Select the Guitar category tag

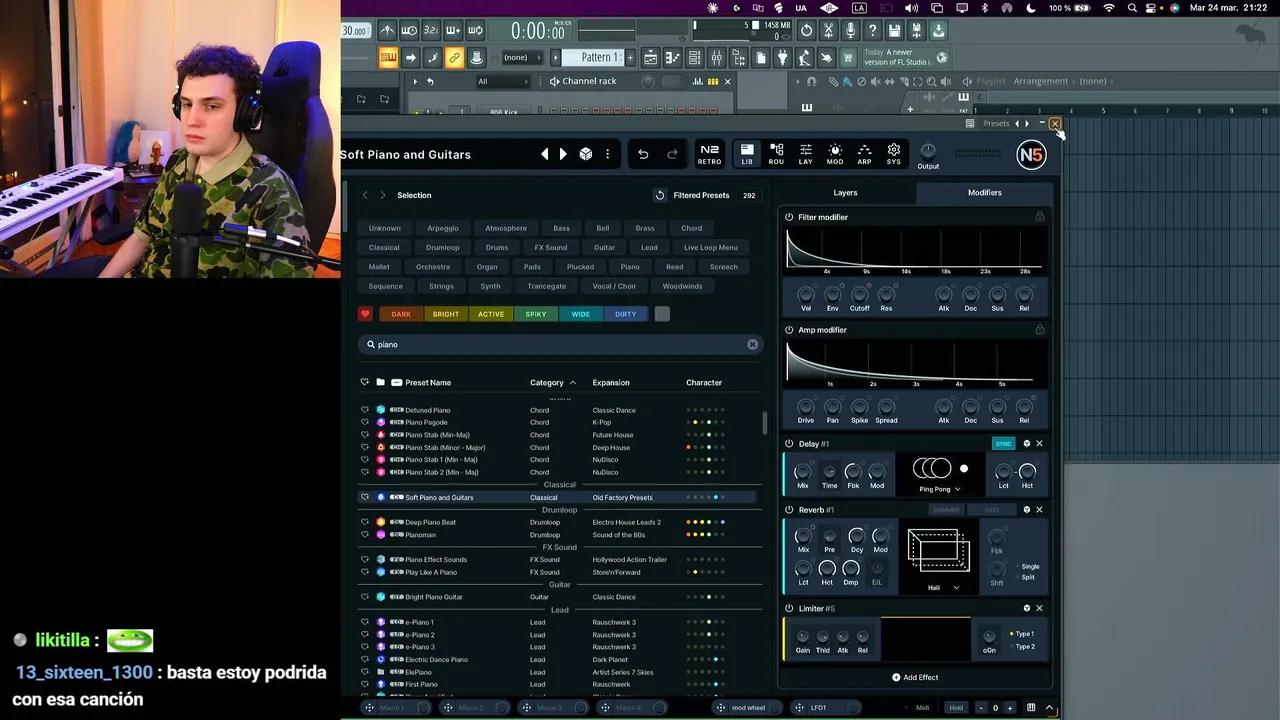[604, 247]
